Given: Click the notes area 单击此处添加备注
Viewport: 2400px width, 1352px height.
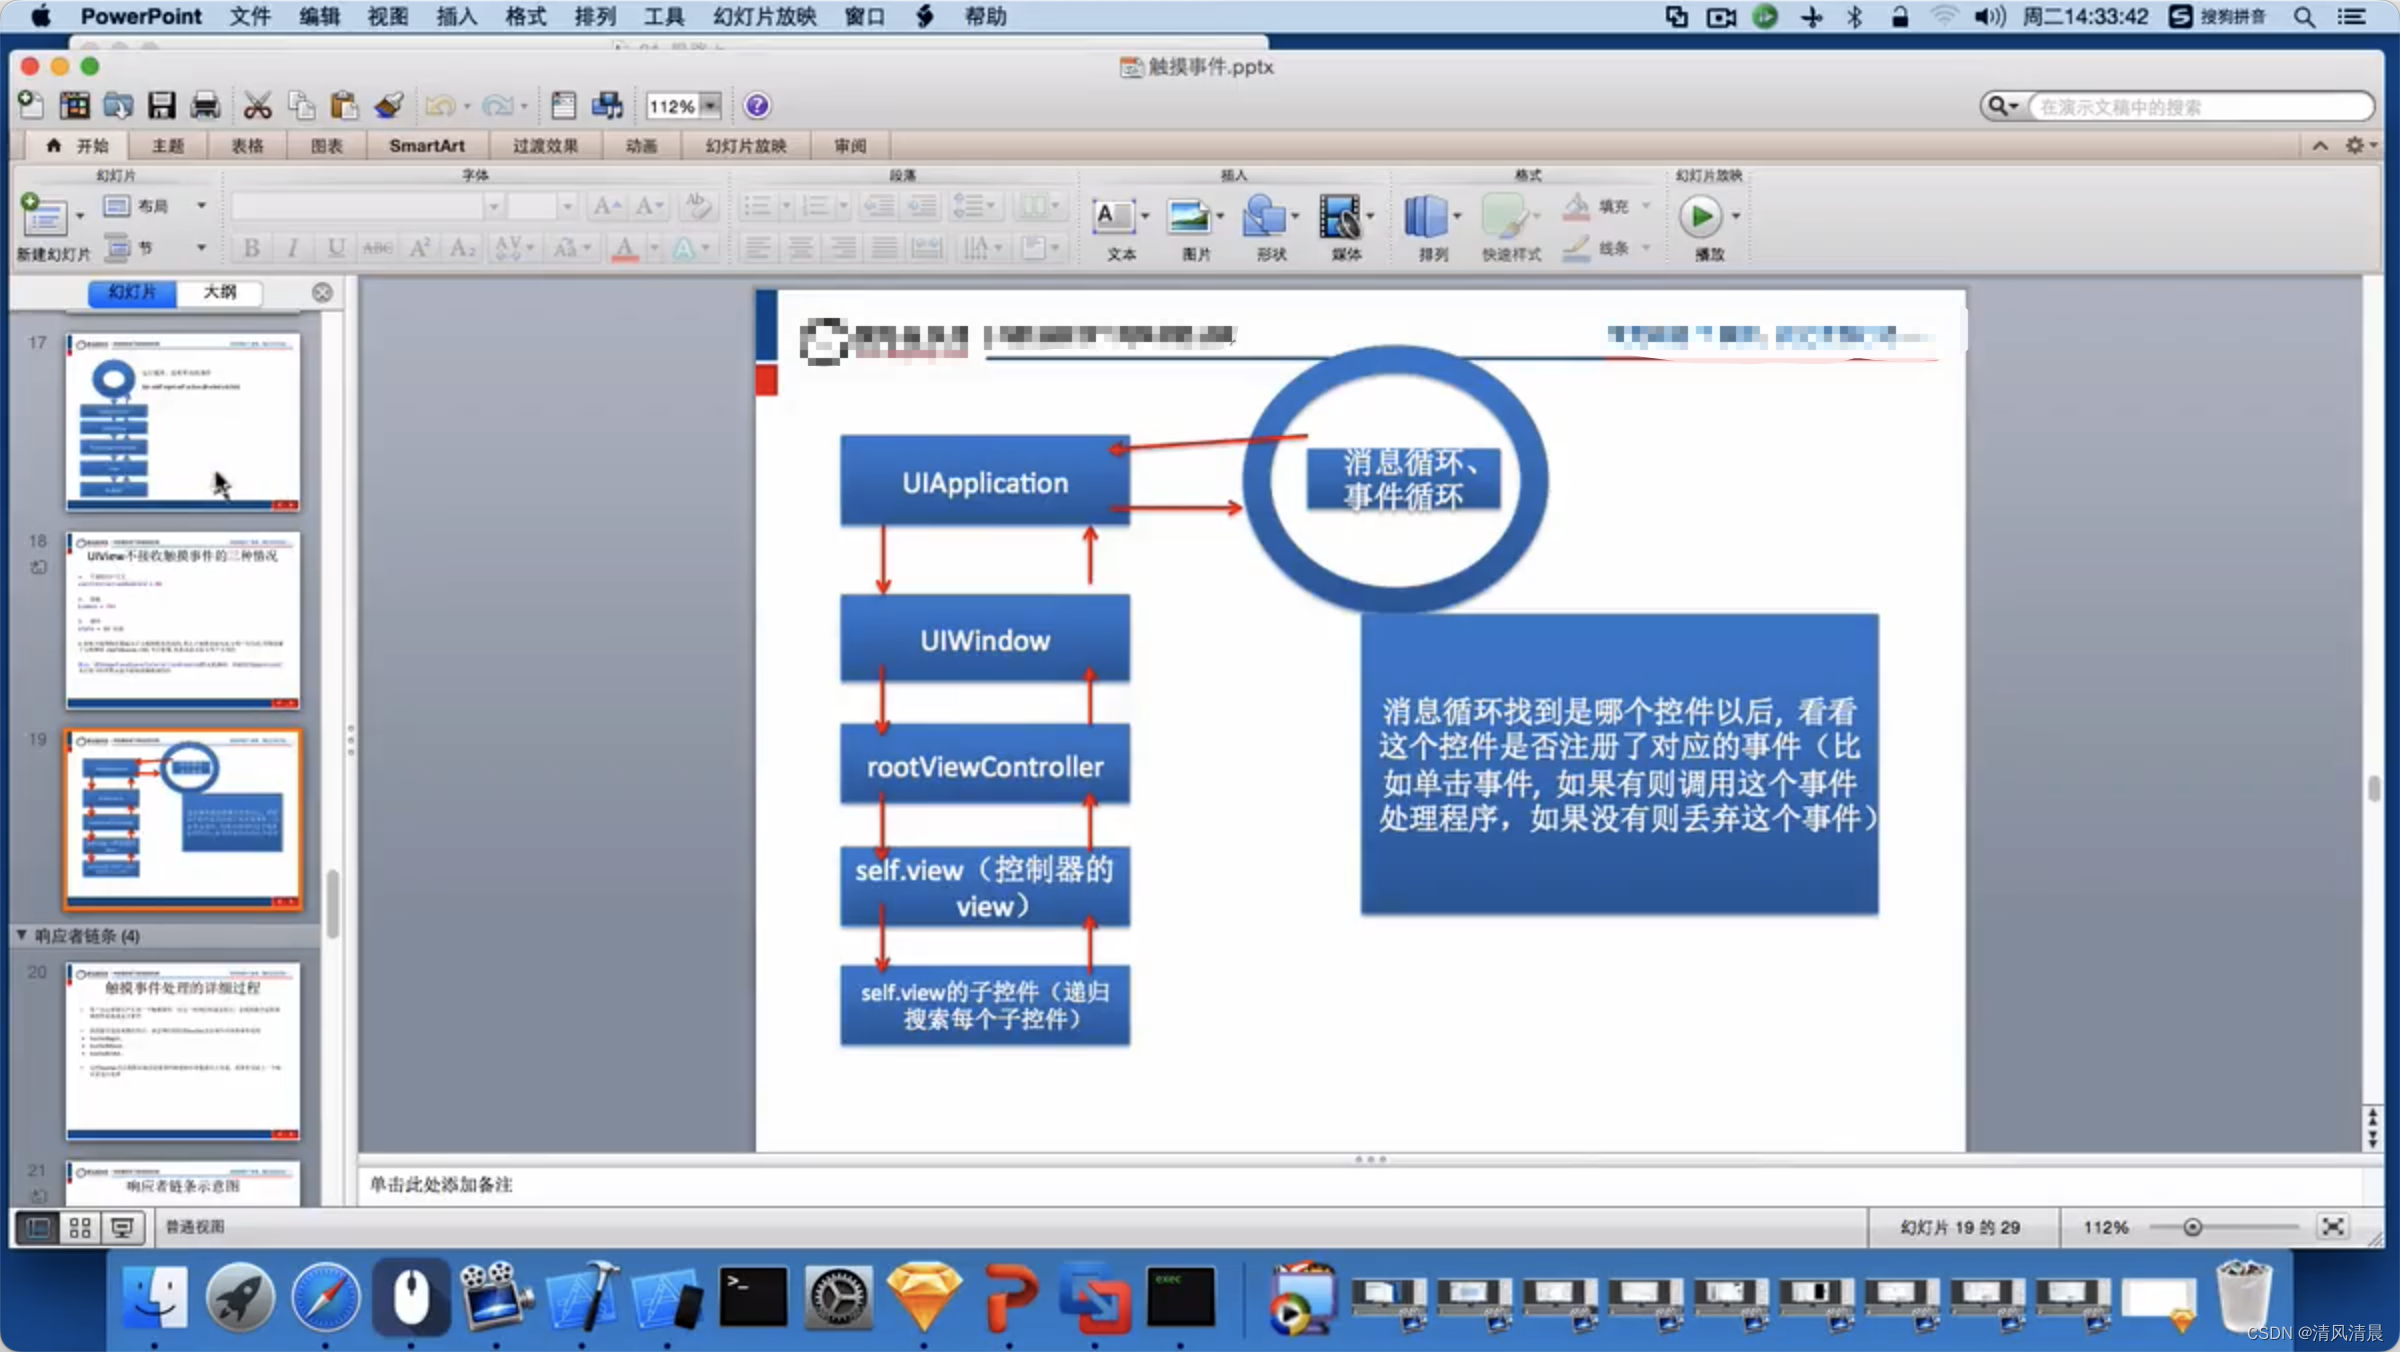Looking at the screenshot, I should tap(440, 1184).
